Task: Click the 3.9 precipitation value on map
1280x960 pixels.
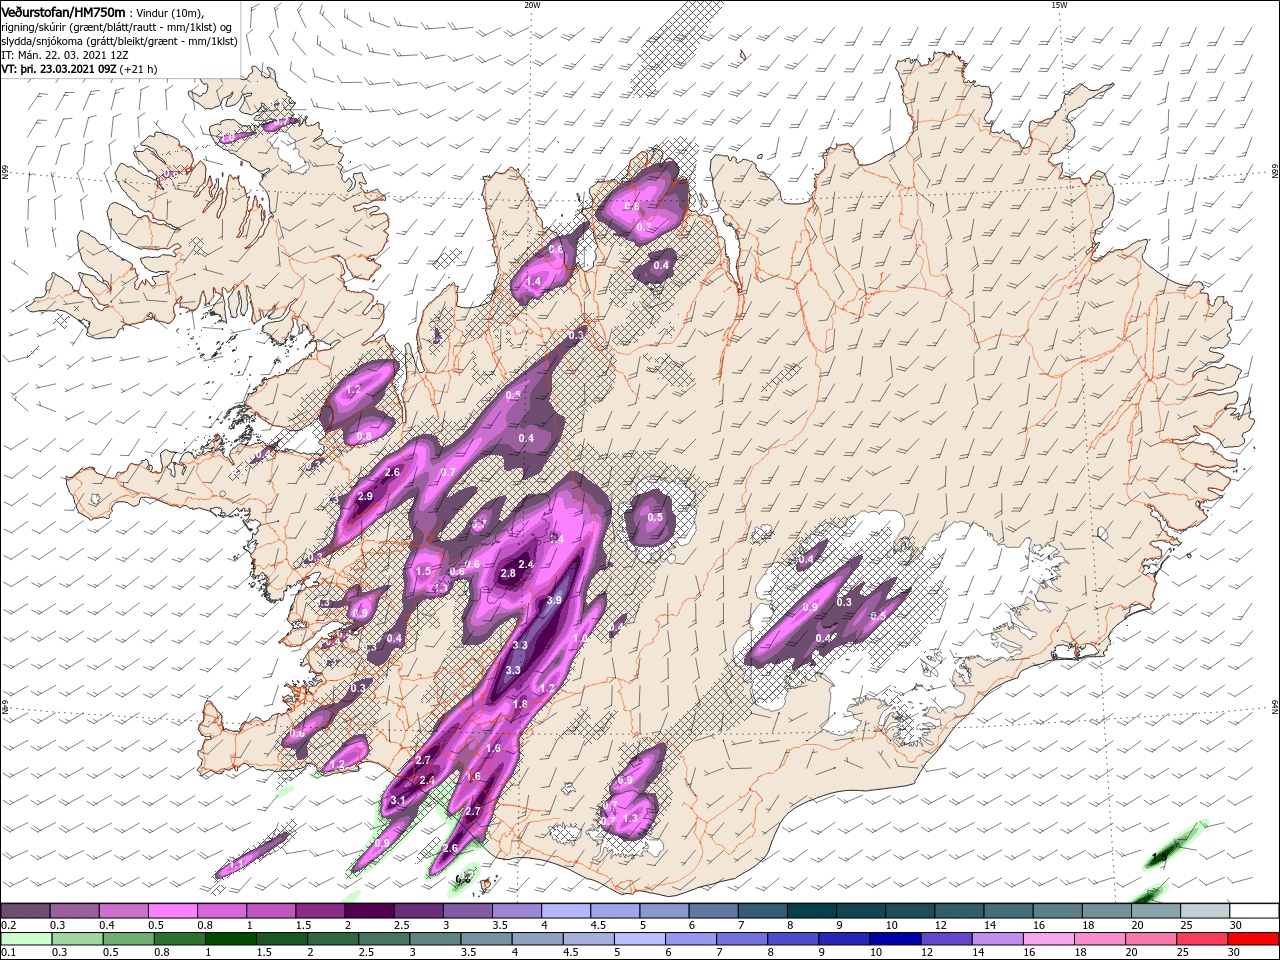Action: [x=555, y=600]
